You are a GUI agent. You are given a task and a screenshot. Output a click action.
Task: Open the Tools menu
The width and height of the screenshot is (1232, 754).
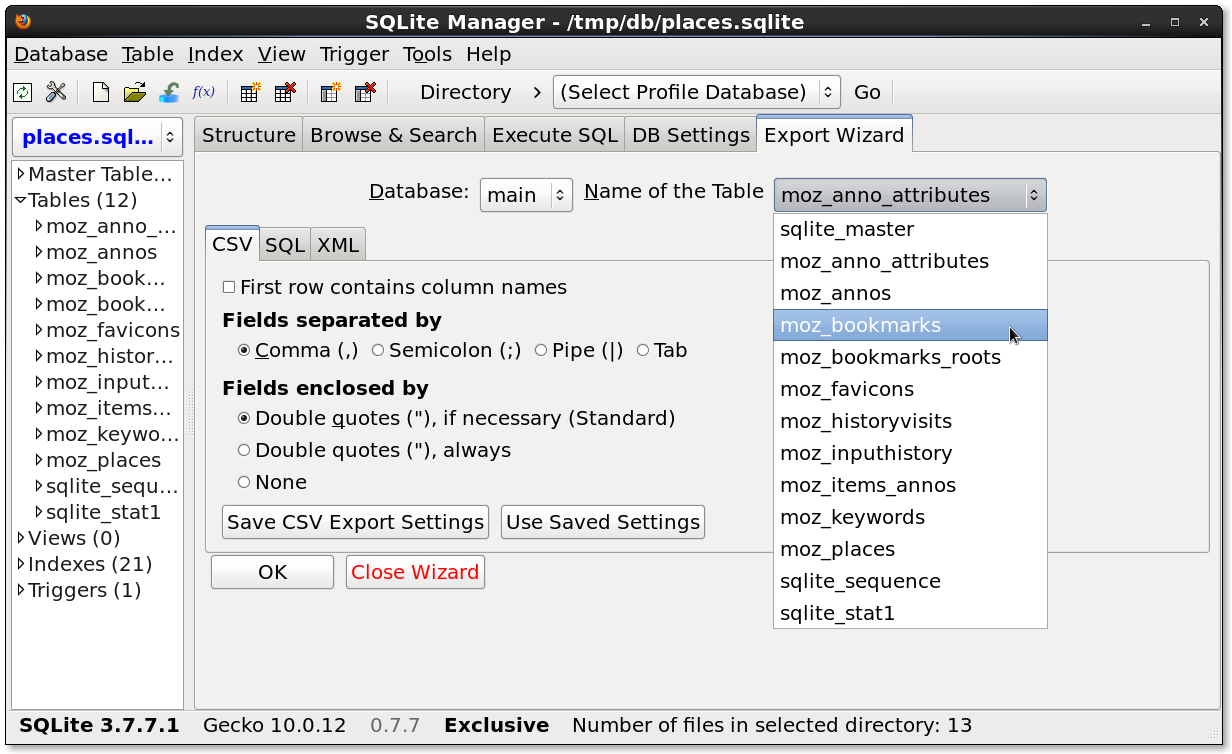428,54
